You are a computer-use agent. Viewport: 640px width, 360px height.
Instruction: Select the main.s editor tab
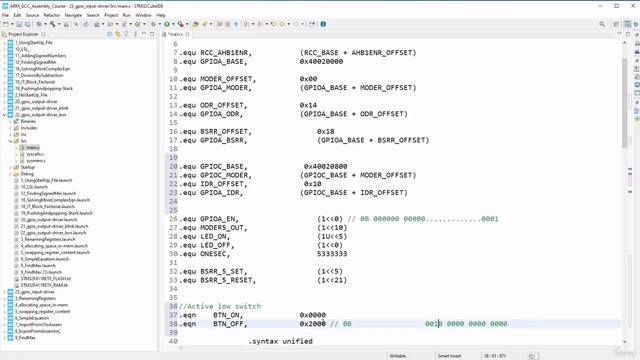(x=175, y=34)
